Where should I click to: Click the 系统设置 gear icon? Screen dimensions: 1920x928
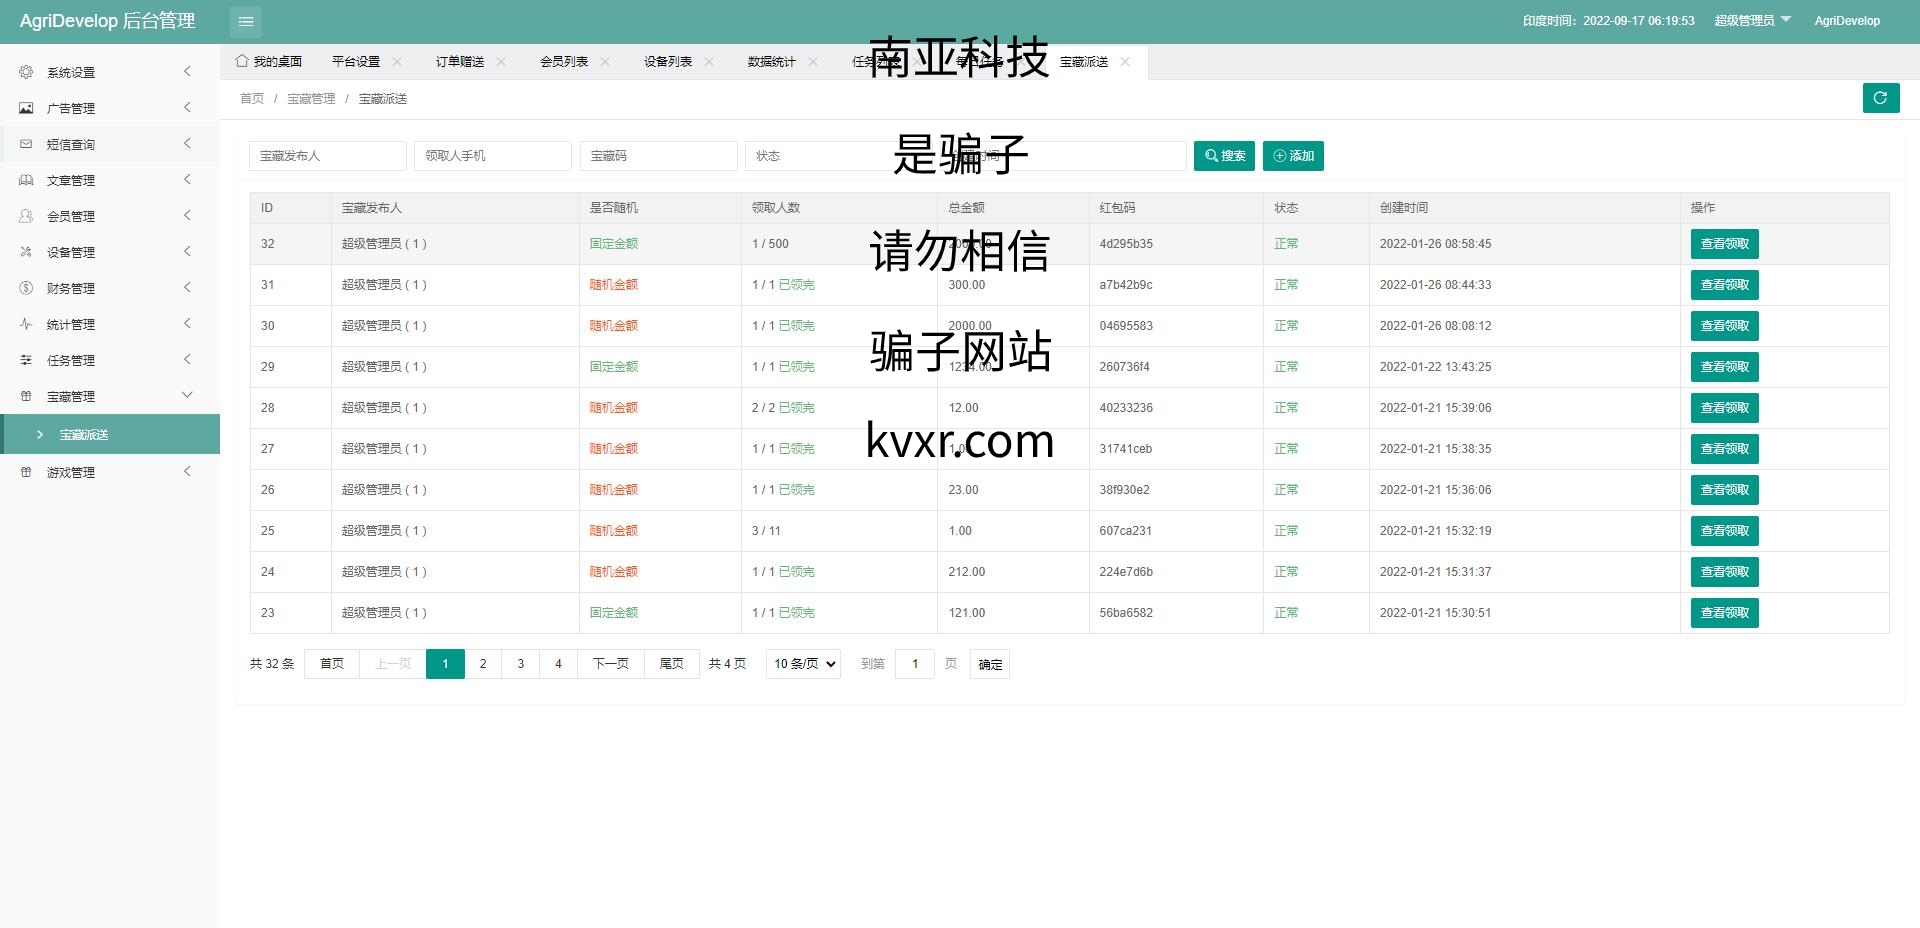[26, 72]
